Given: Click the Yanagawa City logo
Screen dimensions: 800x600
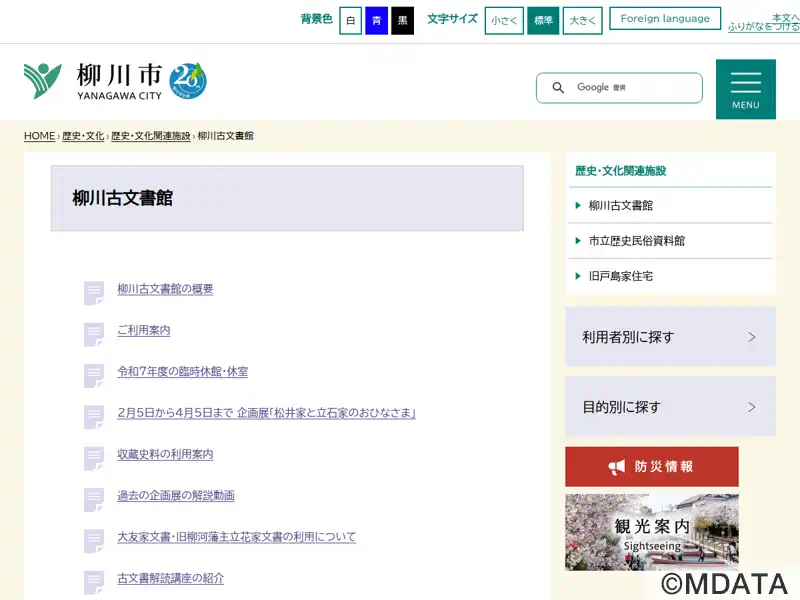Looking at the screenshot, I should click(x=93, y=81).
